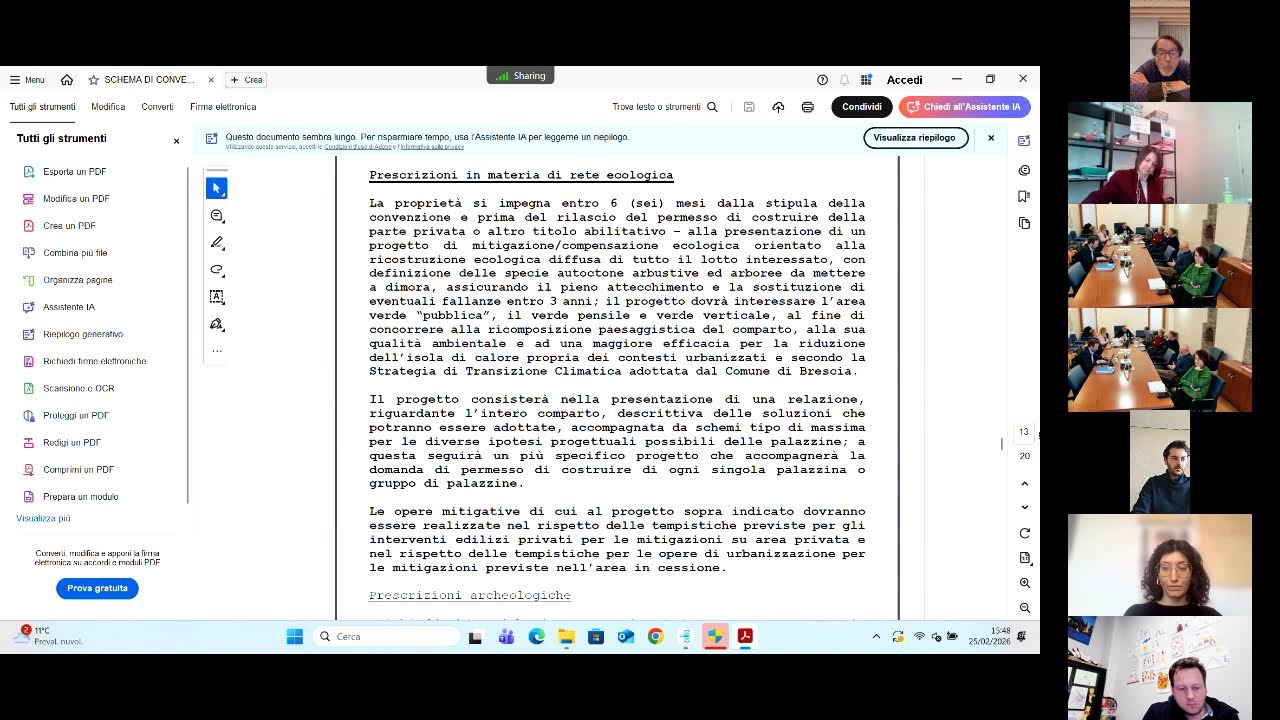Select the arrow selection tool
This screenshot has width=1280, height=720.
point(216,188)
